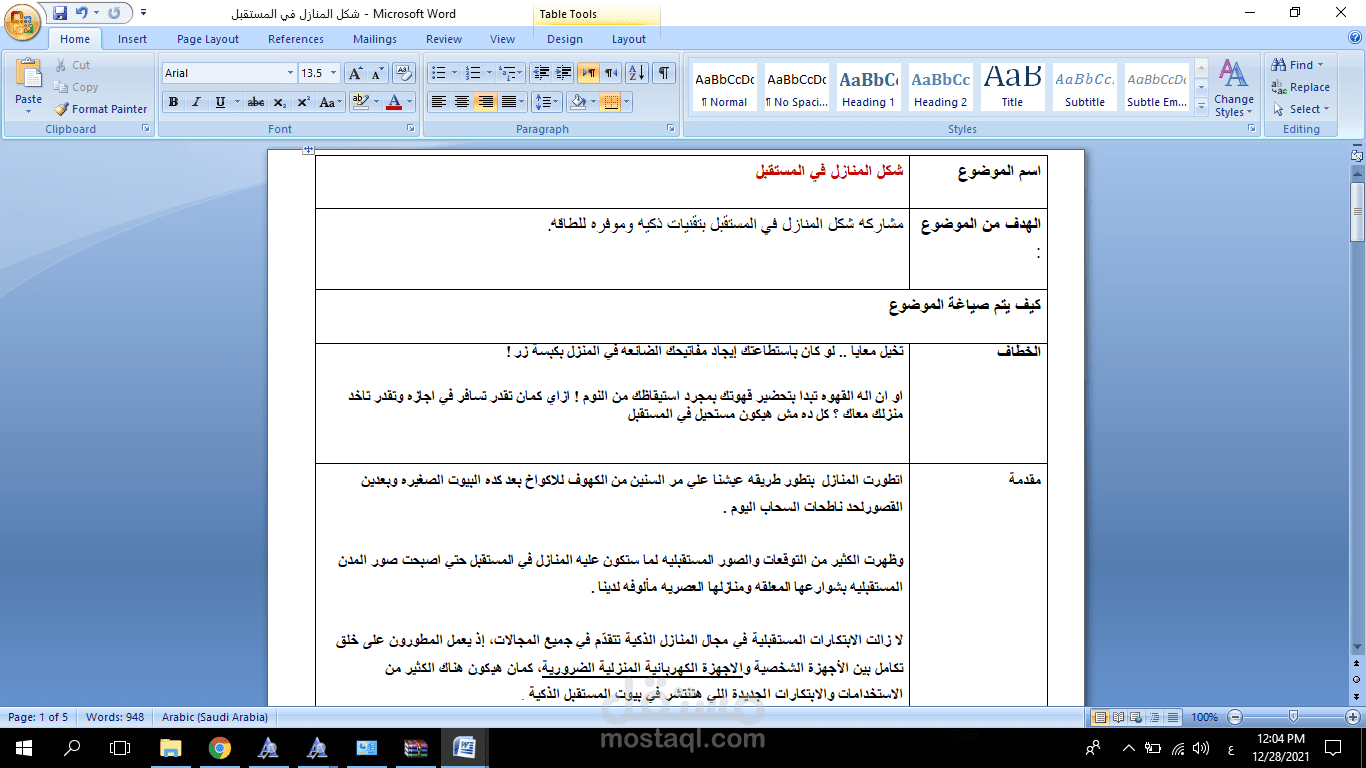Click the Shrink Font icon
The width and height of the screenshot is (1366, 768).
(378, 73)
